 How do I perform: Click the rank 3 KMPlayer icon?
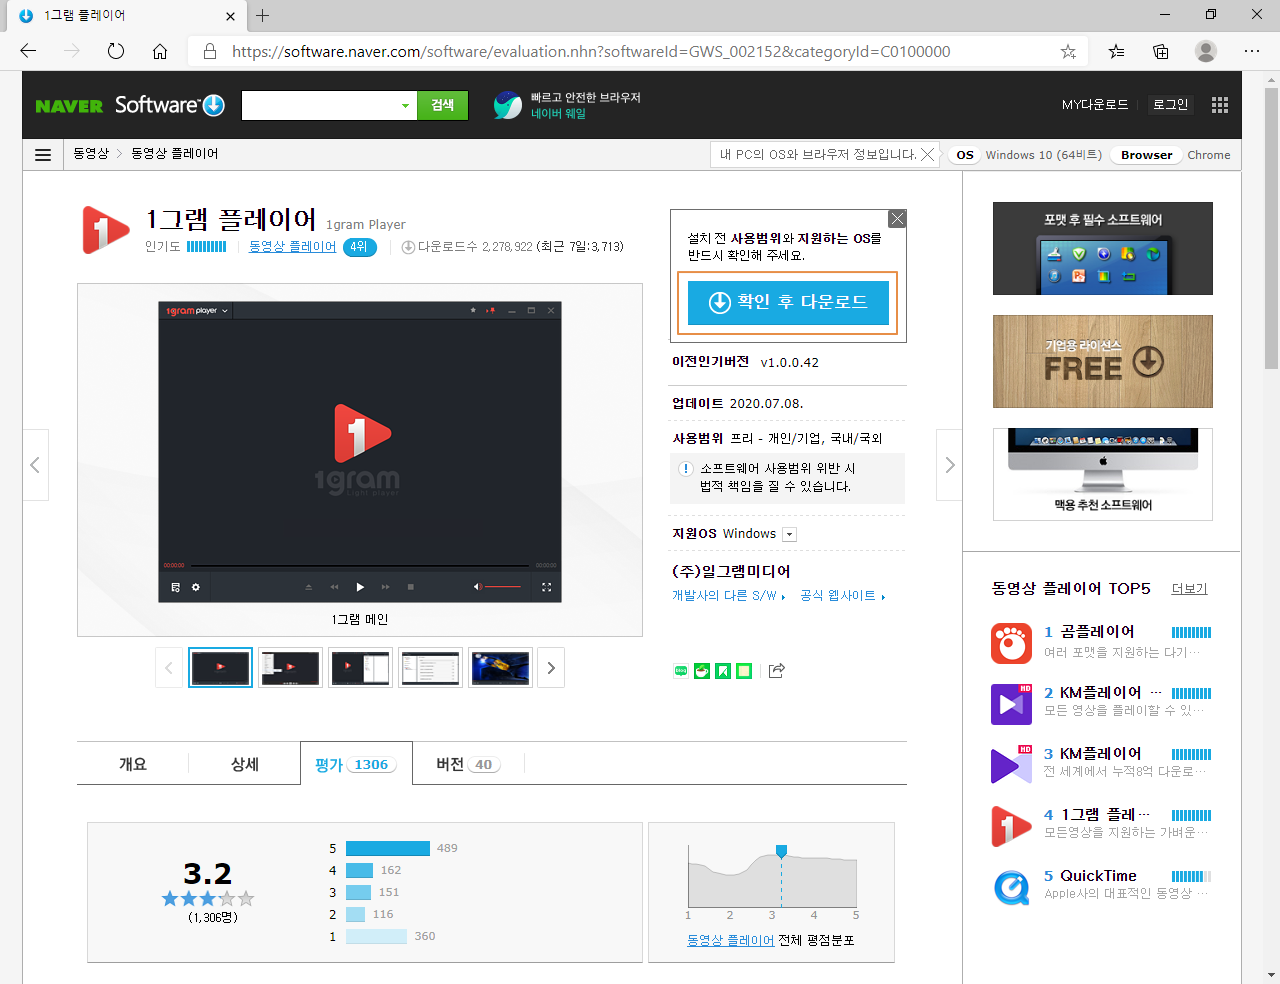(x=1011, y=765)
